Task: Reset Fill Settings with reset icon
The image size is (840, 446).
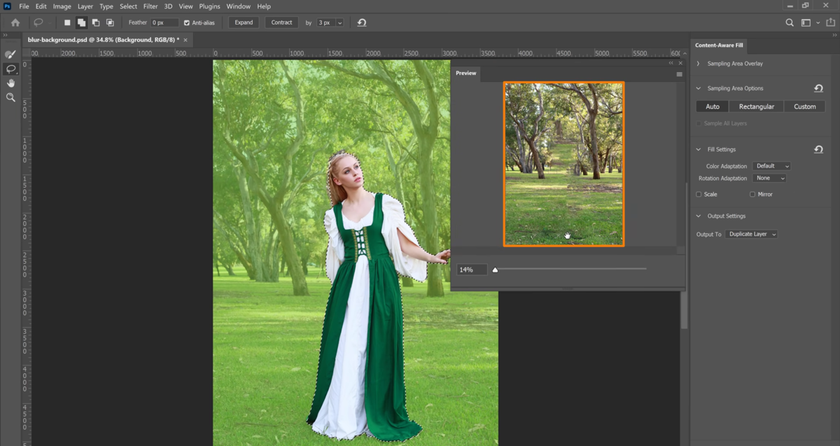Action: (818, 149)
